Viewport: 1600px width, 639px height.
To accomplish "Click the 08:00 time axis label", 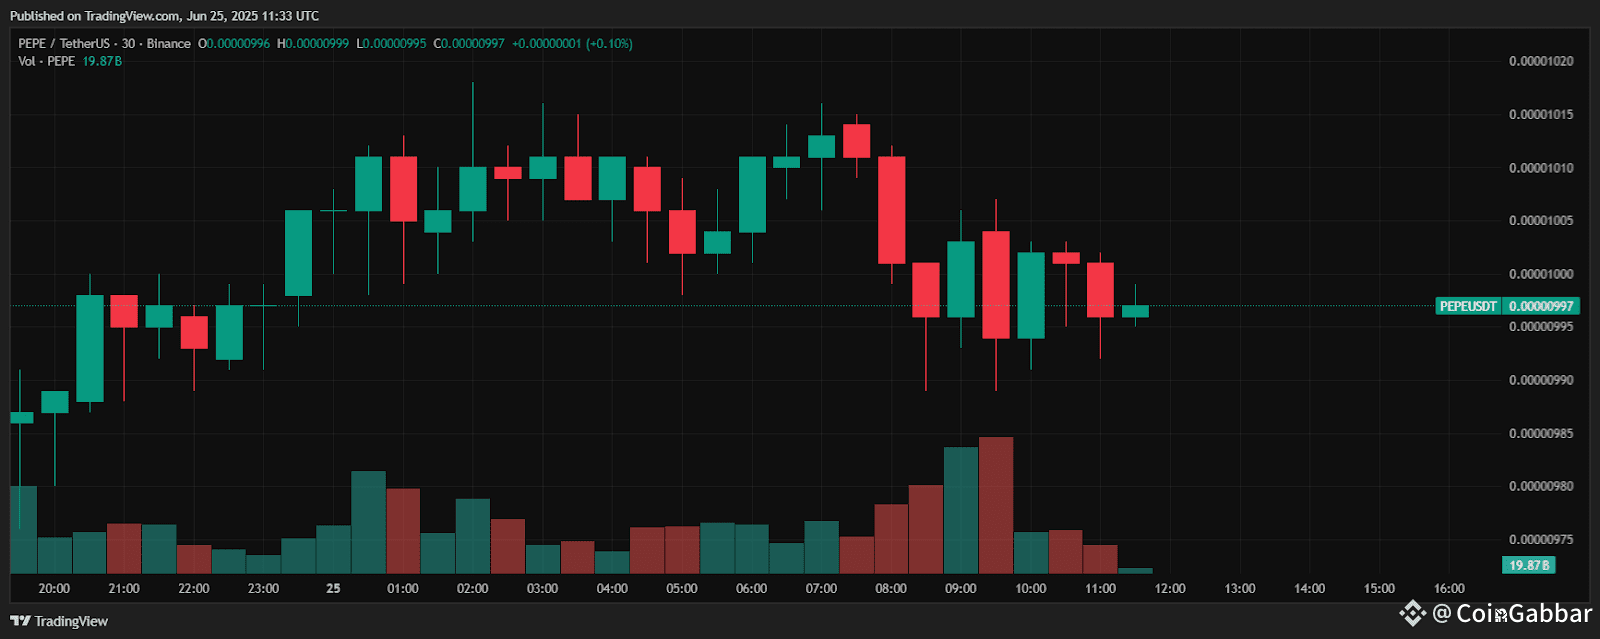I will pyautogui.click(x=891, y=588).
